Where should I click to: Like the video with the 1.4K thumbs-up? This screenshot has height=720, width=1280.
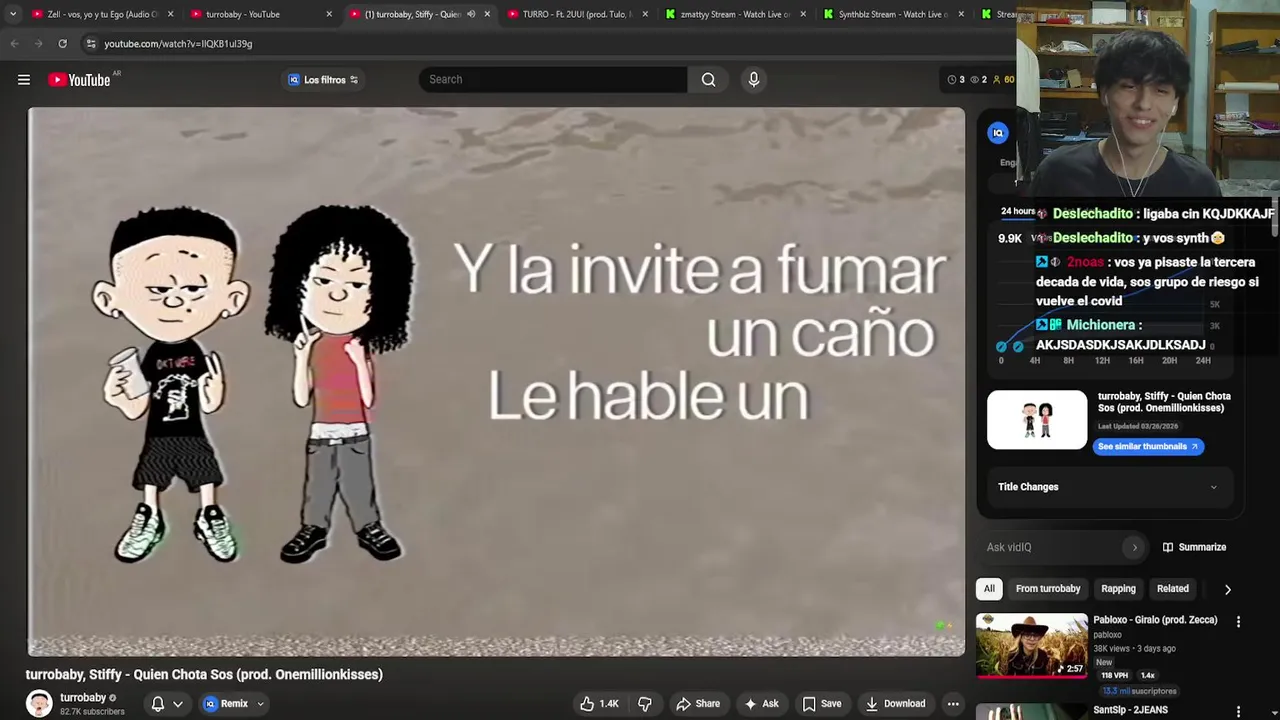[600, 704]
